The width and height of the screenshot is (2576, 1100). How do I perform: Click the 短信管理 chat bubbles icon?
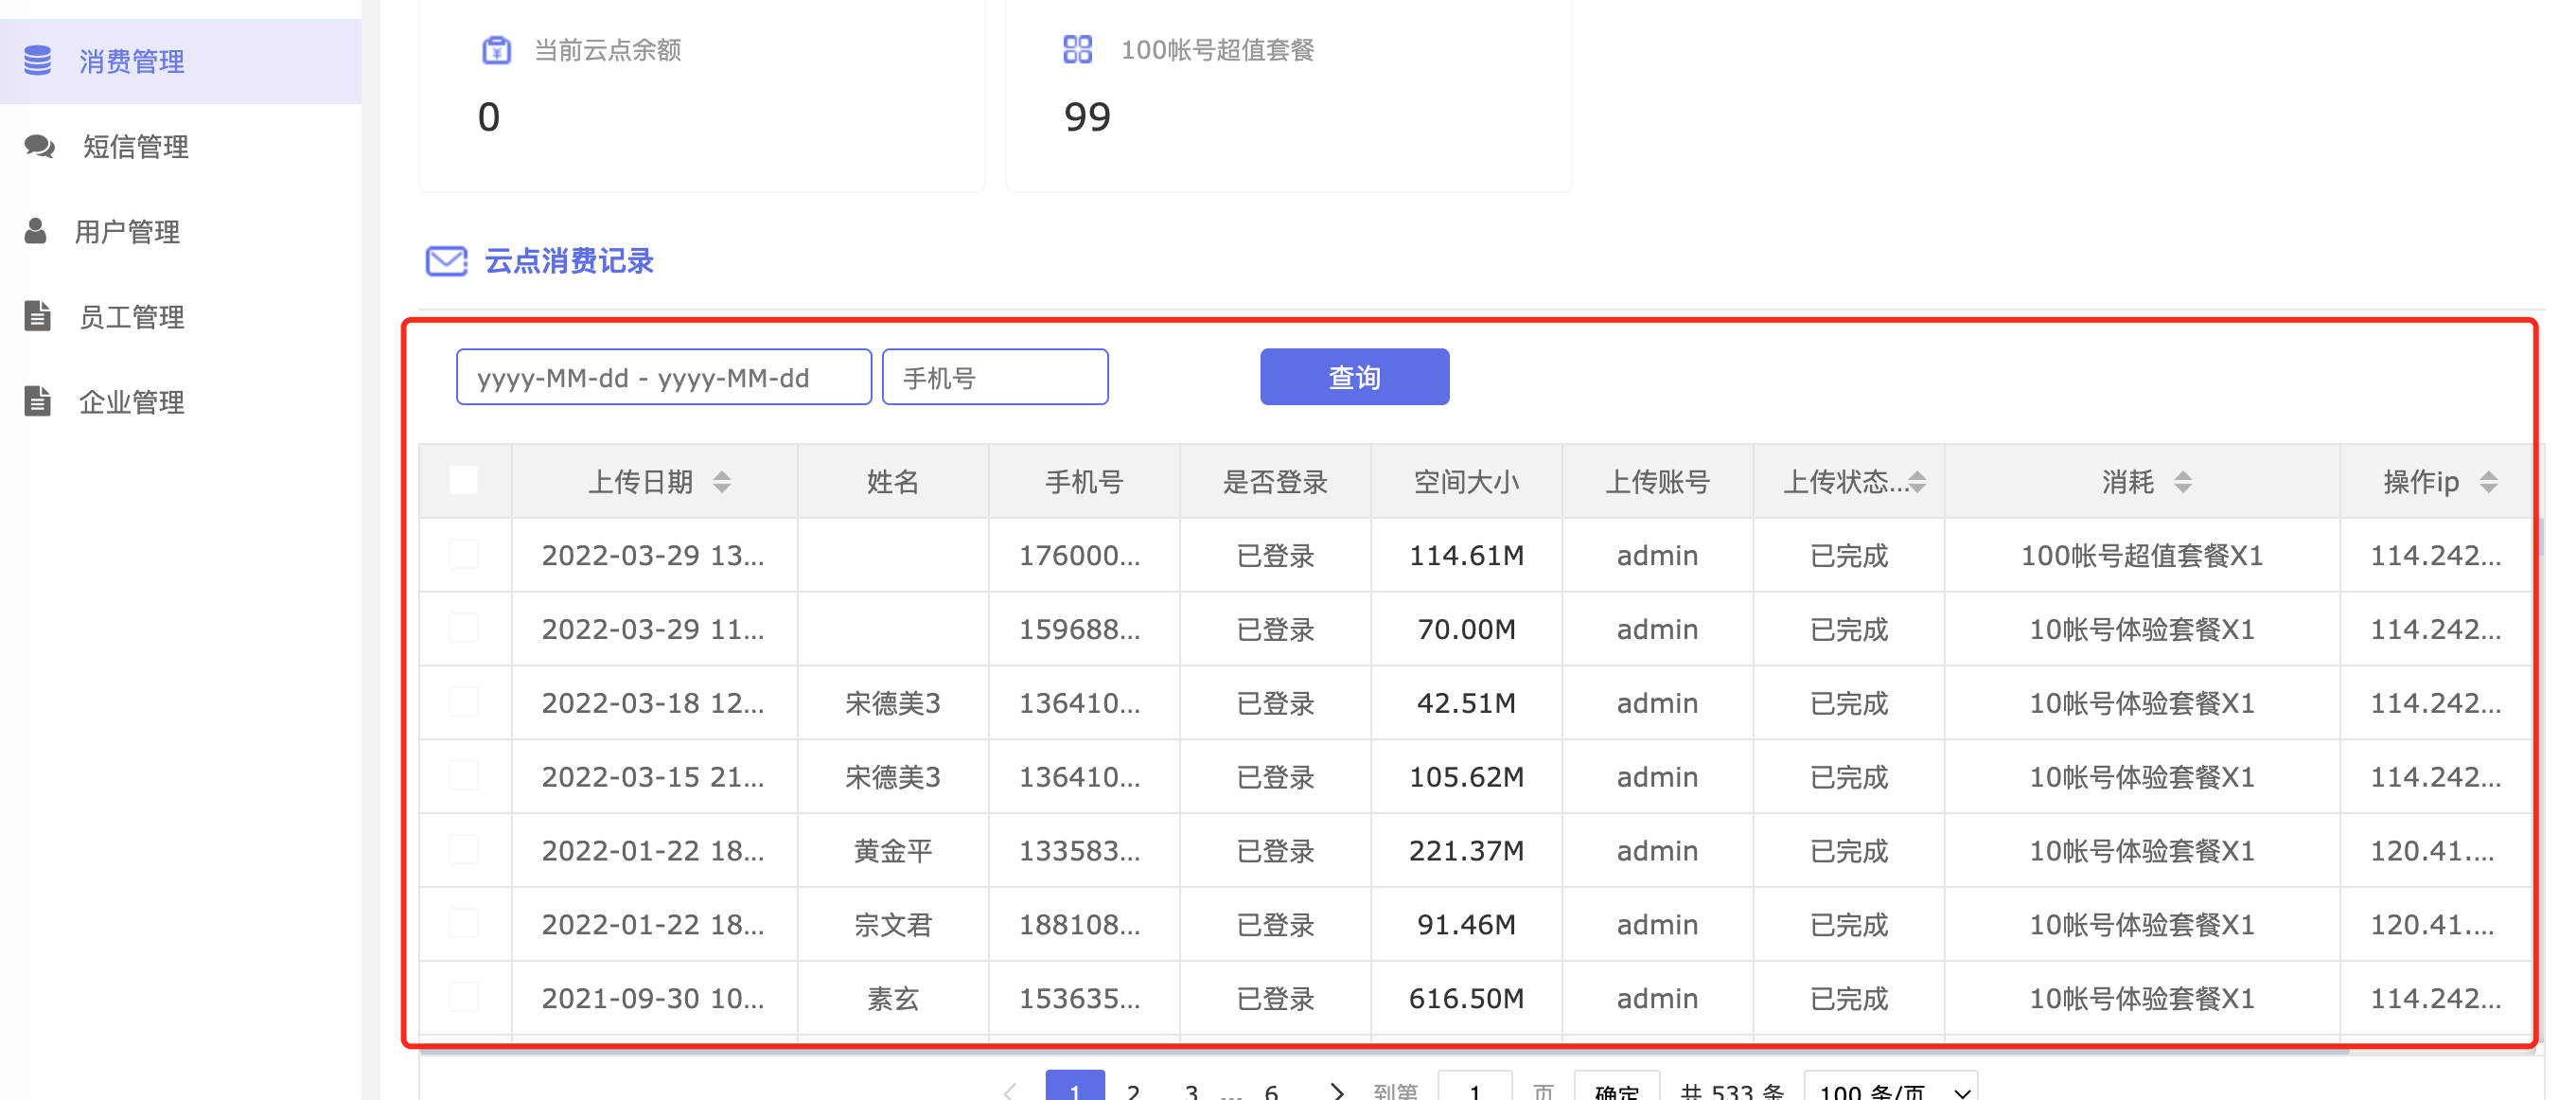40,146
